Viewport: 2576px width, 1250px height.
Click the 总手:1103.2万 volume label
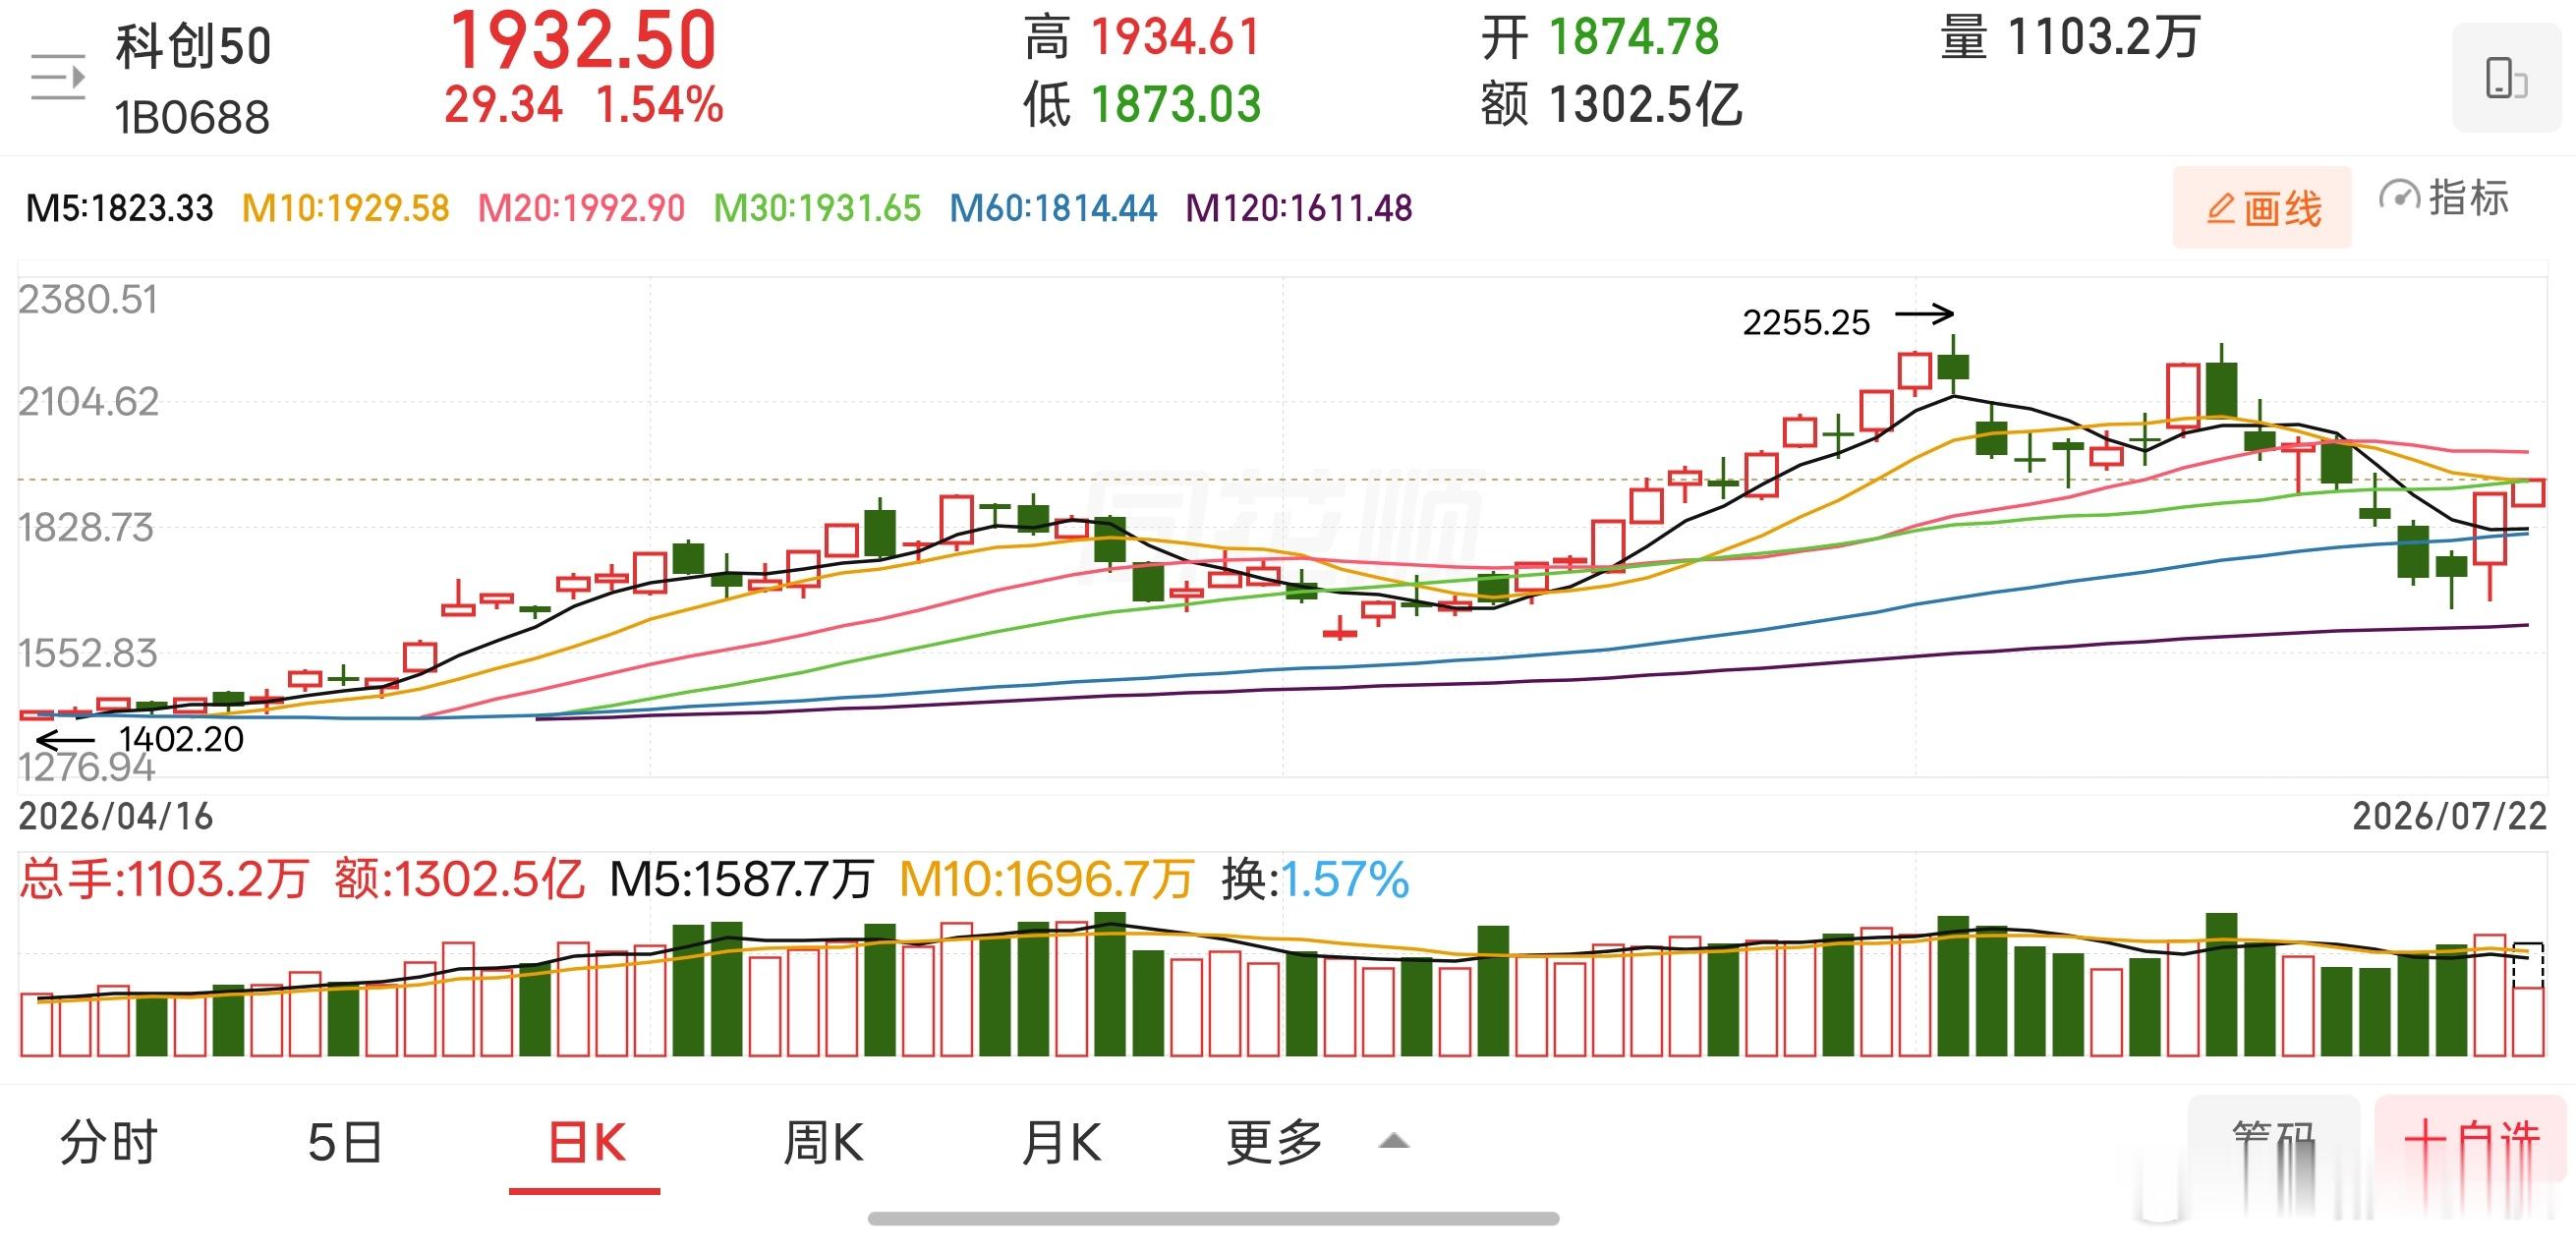pos(164,880)
